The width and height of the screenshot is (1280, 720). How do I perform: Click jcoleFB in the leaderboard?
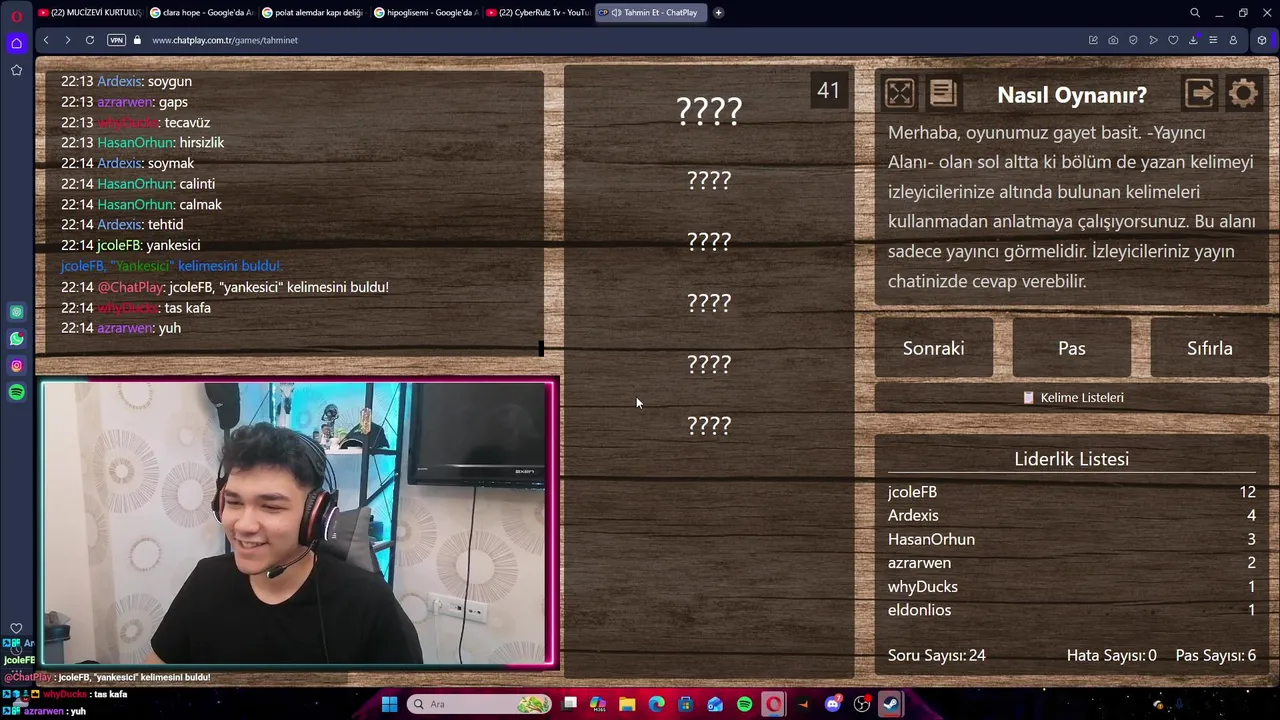(x=912, y=492)
